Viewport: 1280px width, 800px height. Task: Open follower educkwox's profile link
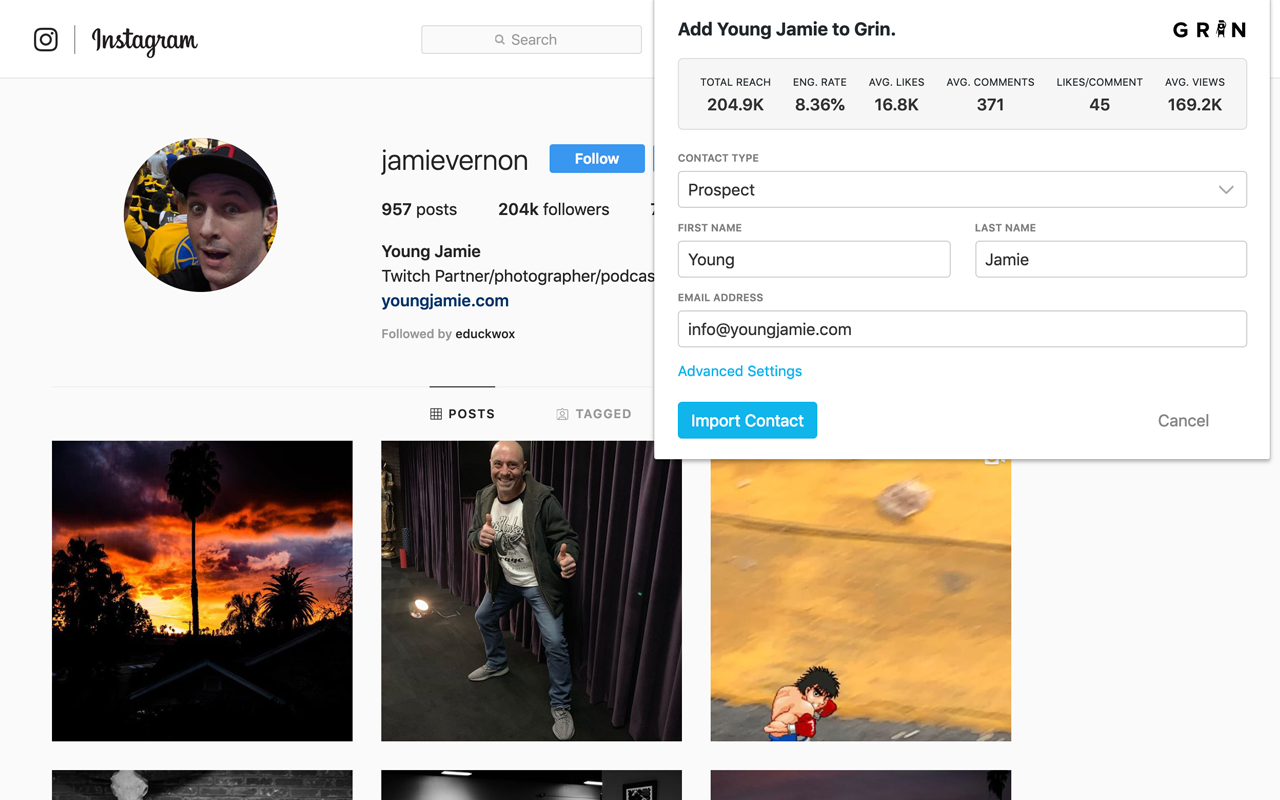coord(485,334)
